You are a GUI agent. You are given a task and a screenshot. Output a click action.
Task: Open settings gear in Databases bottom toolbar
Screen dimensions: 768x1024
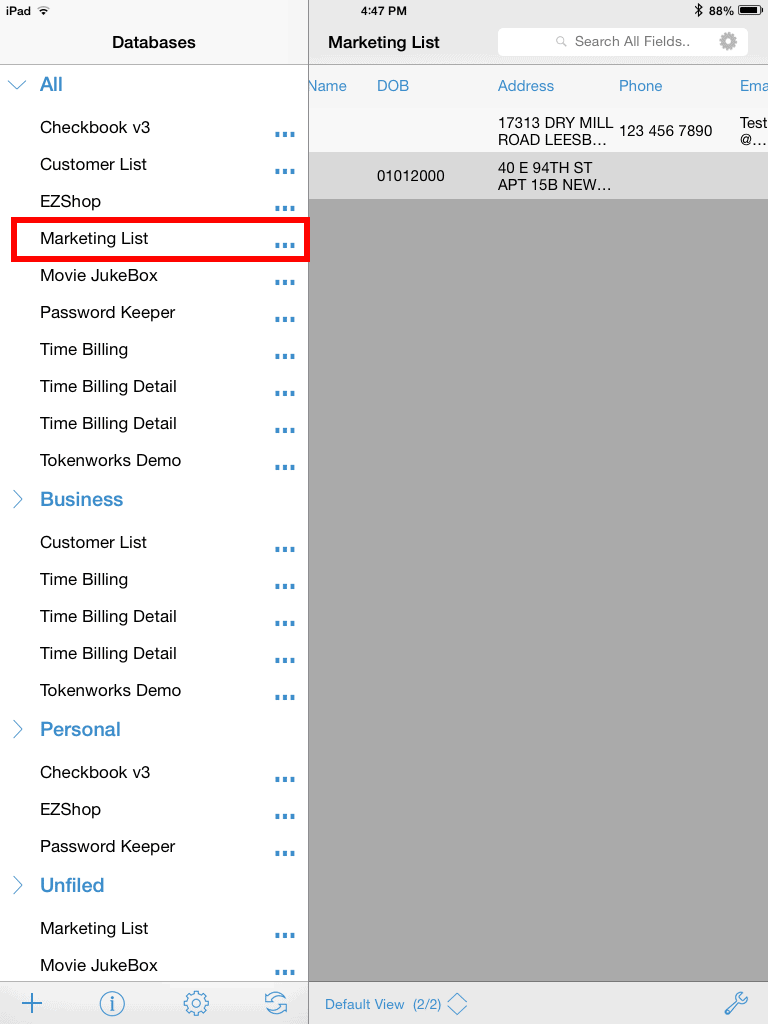[x=196, y=1002]
